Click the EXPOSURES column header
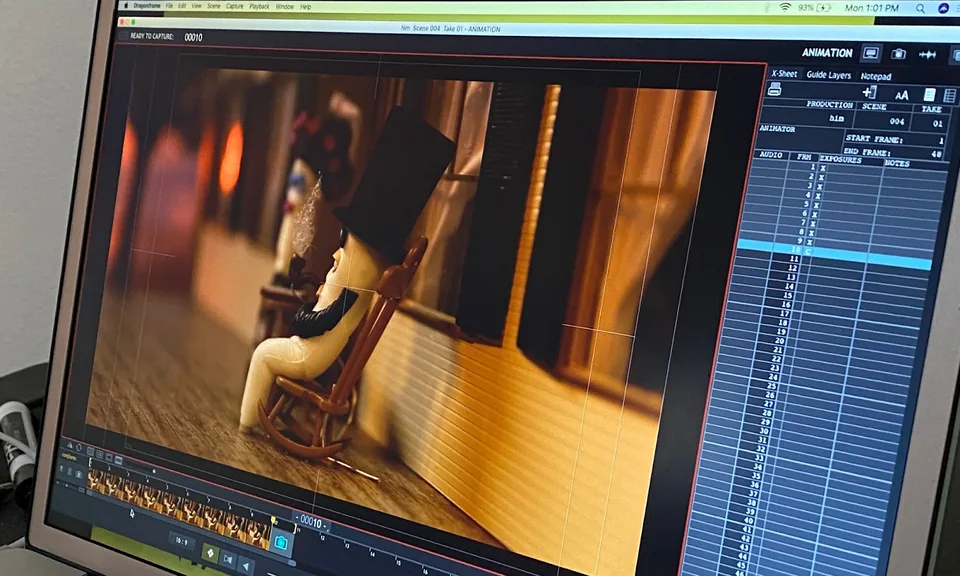 840,159
